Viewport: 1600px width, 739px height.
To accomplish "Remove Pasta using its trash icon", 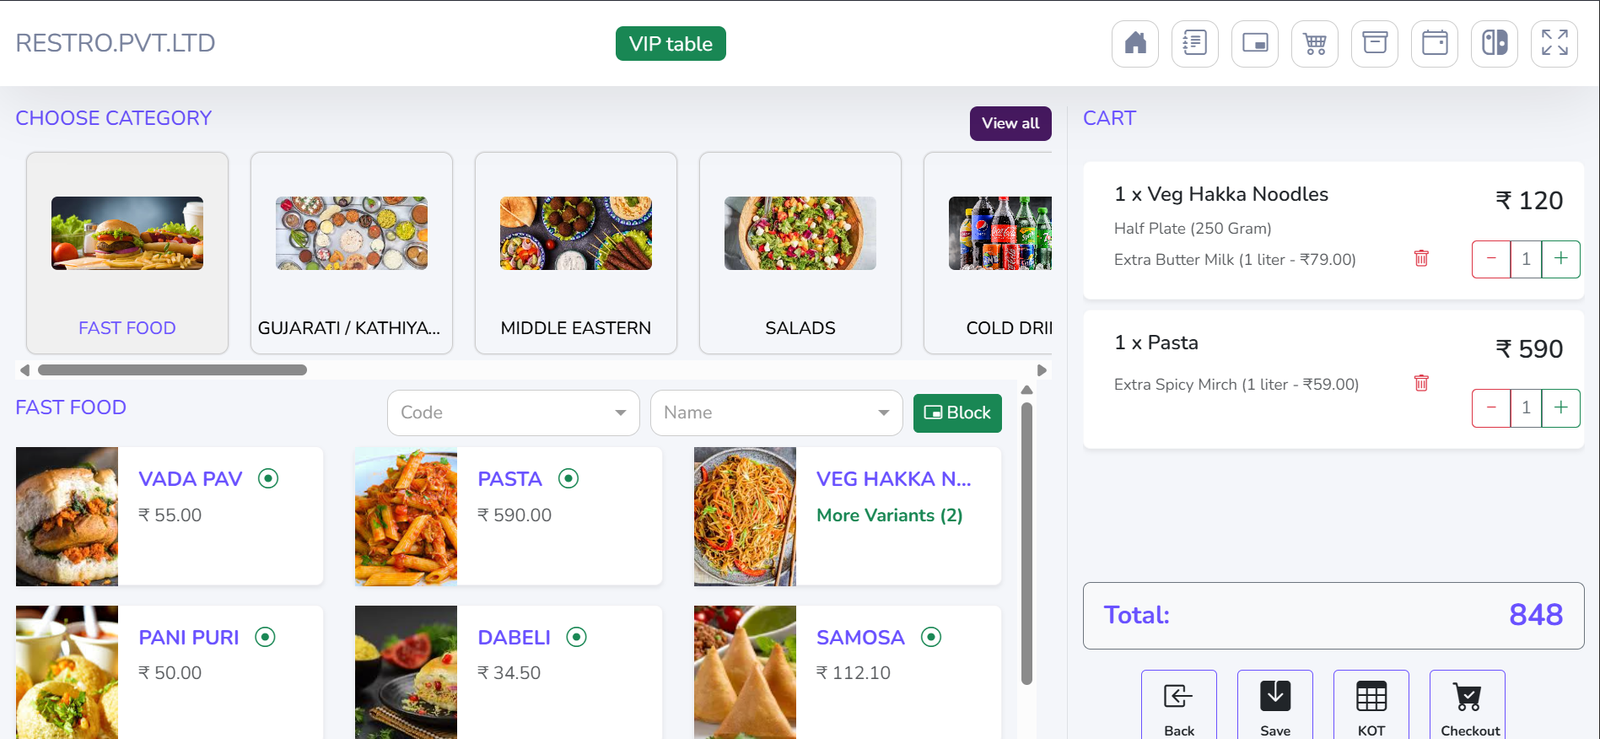I will (x=1421, y=383).
